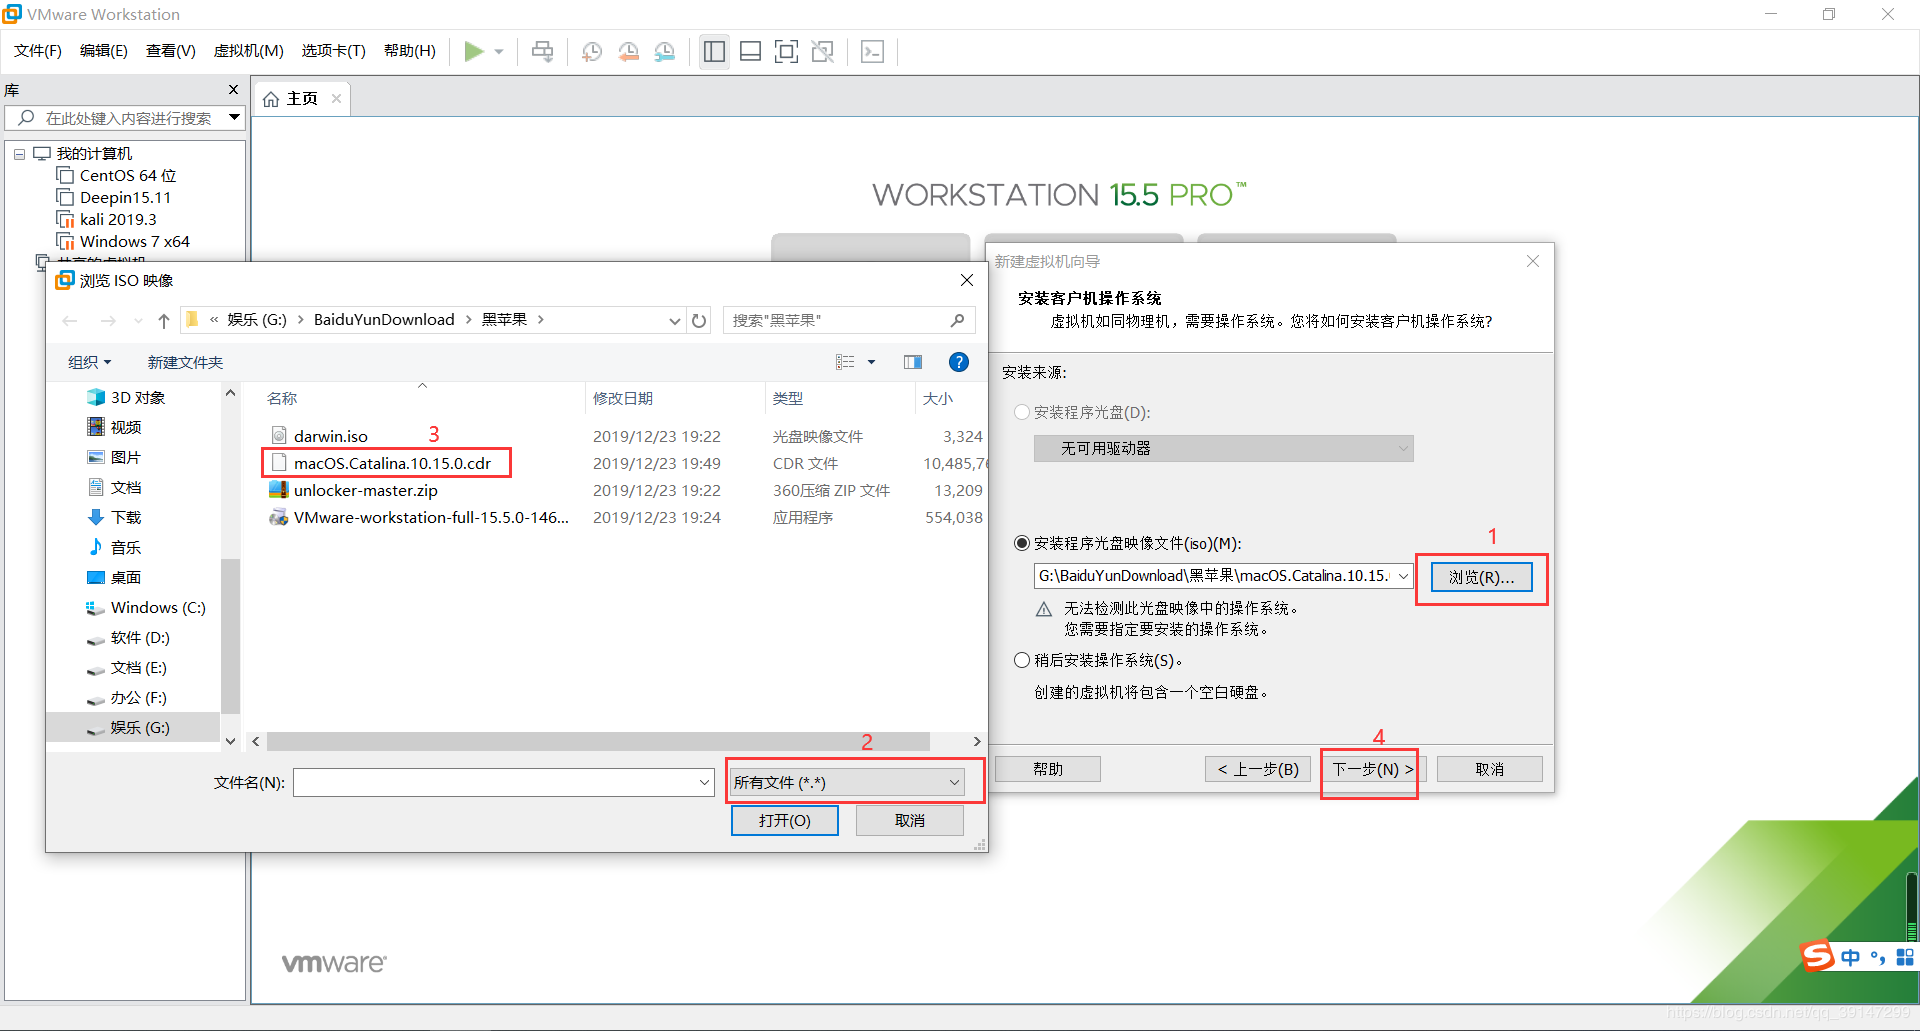1920x1031 pixels.
Task: Select the 安装程序光盘映像文件(iso) option
Action: [1022, 543]
